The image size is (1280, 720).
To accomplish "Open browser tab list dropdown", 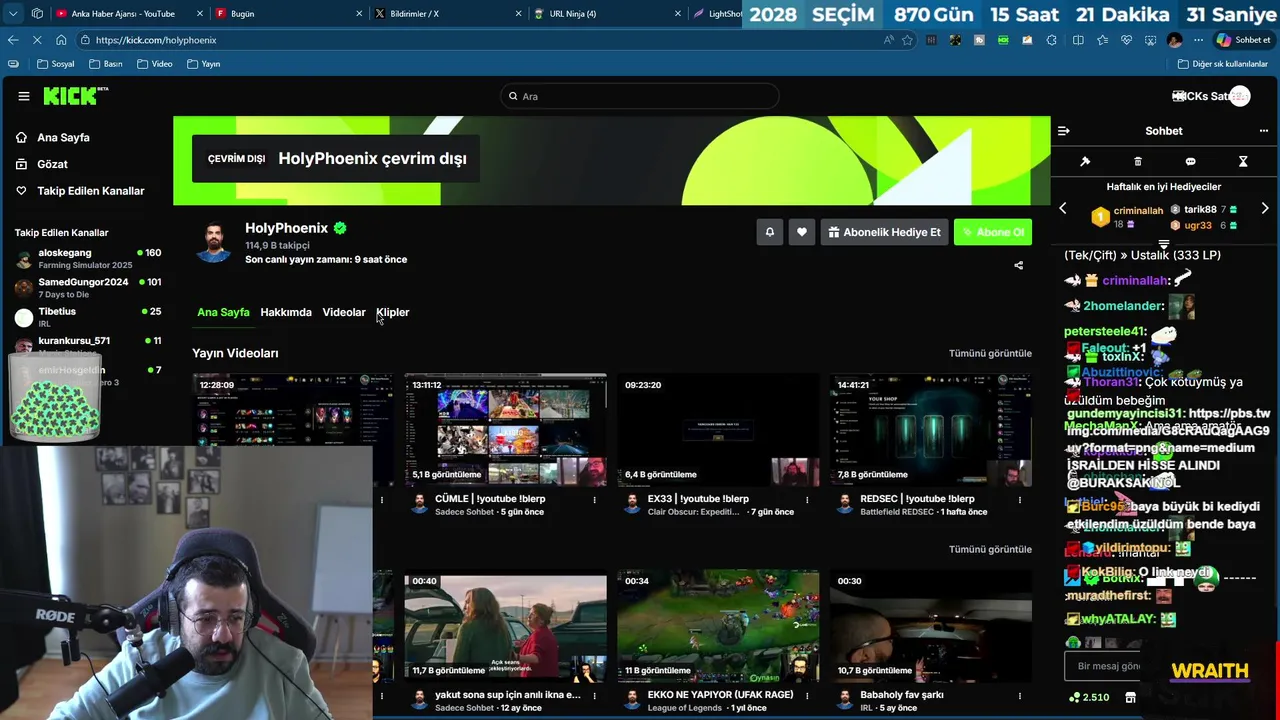I will click(13, 14).
